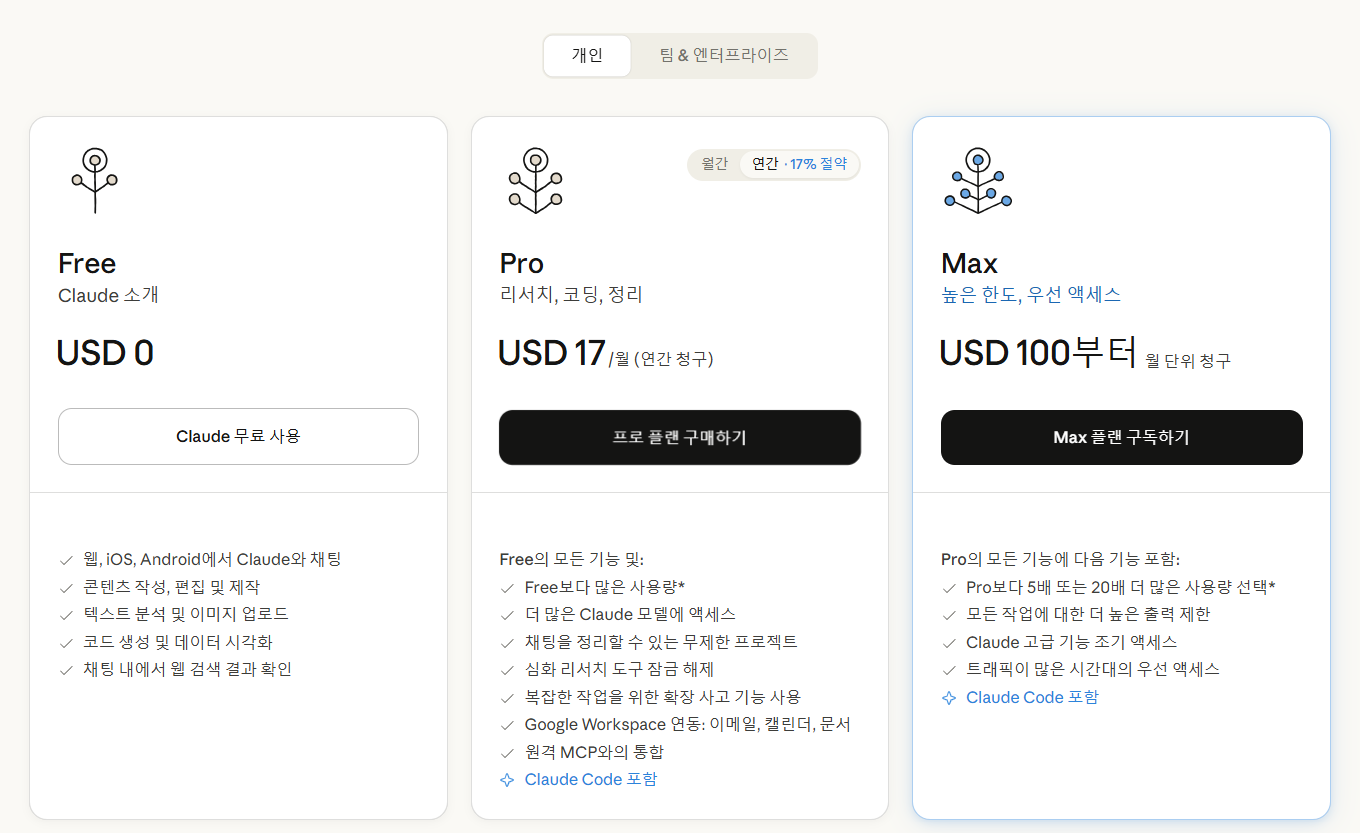Click 웹, iOS, Android에서 Claude와 채팅 text
This screenshot has height=833, width=1360.
[x=212, y=560]
